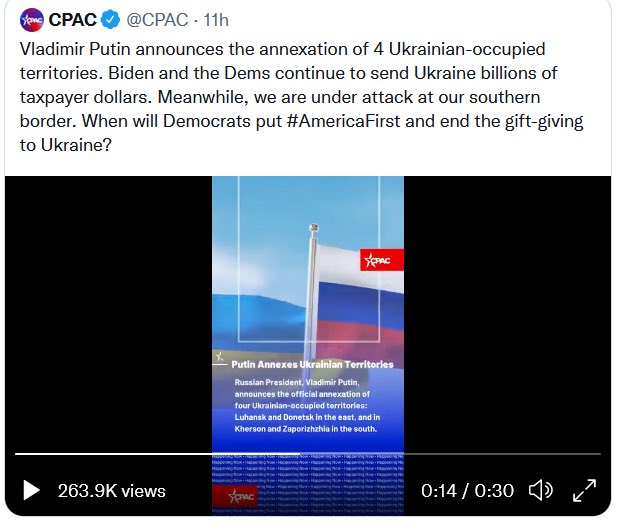Viewport: 626px width, 531px height.
Task: Click the small star icon beside the video headline
Action: (x=219, y=357)
